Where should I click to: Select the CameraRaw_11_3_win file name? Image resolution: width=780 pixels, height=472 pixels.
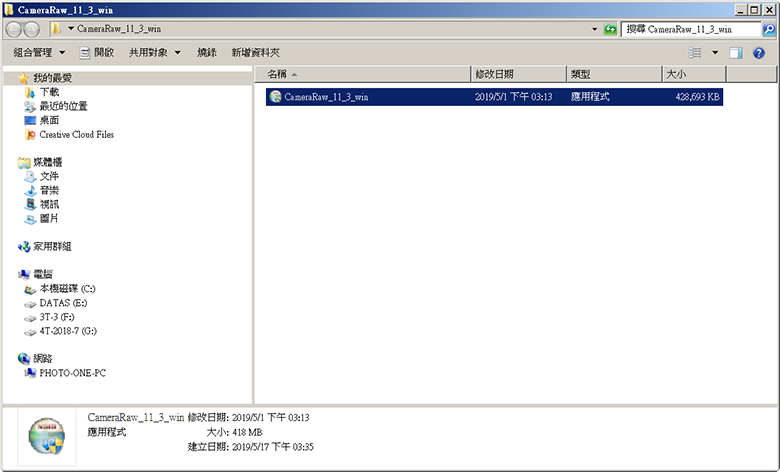pyautogui.click(x=326, y=97)
